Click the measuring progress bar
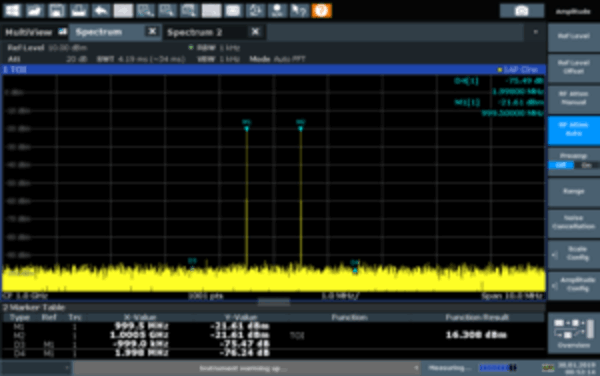 [497, 368]
